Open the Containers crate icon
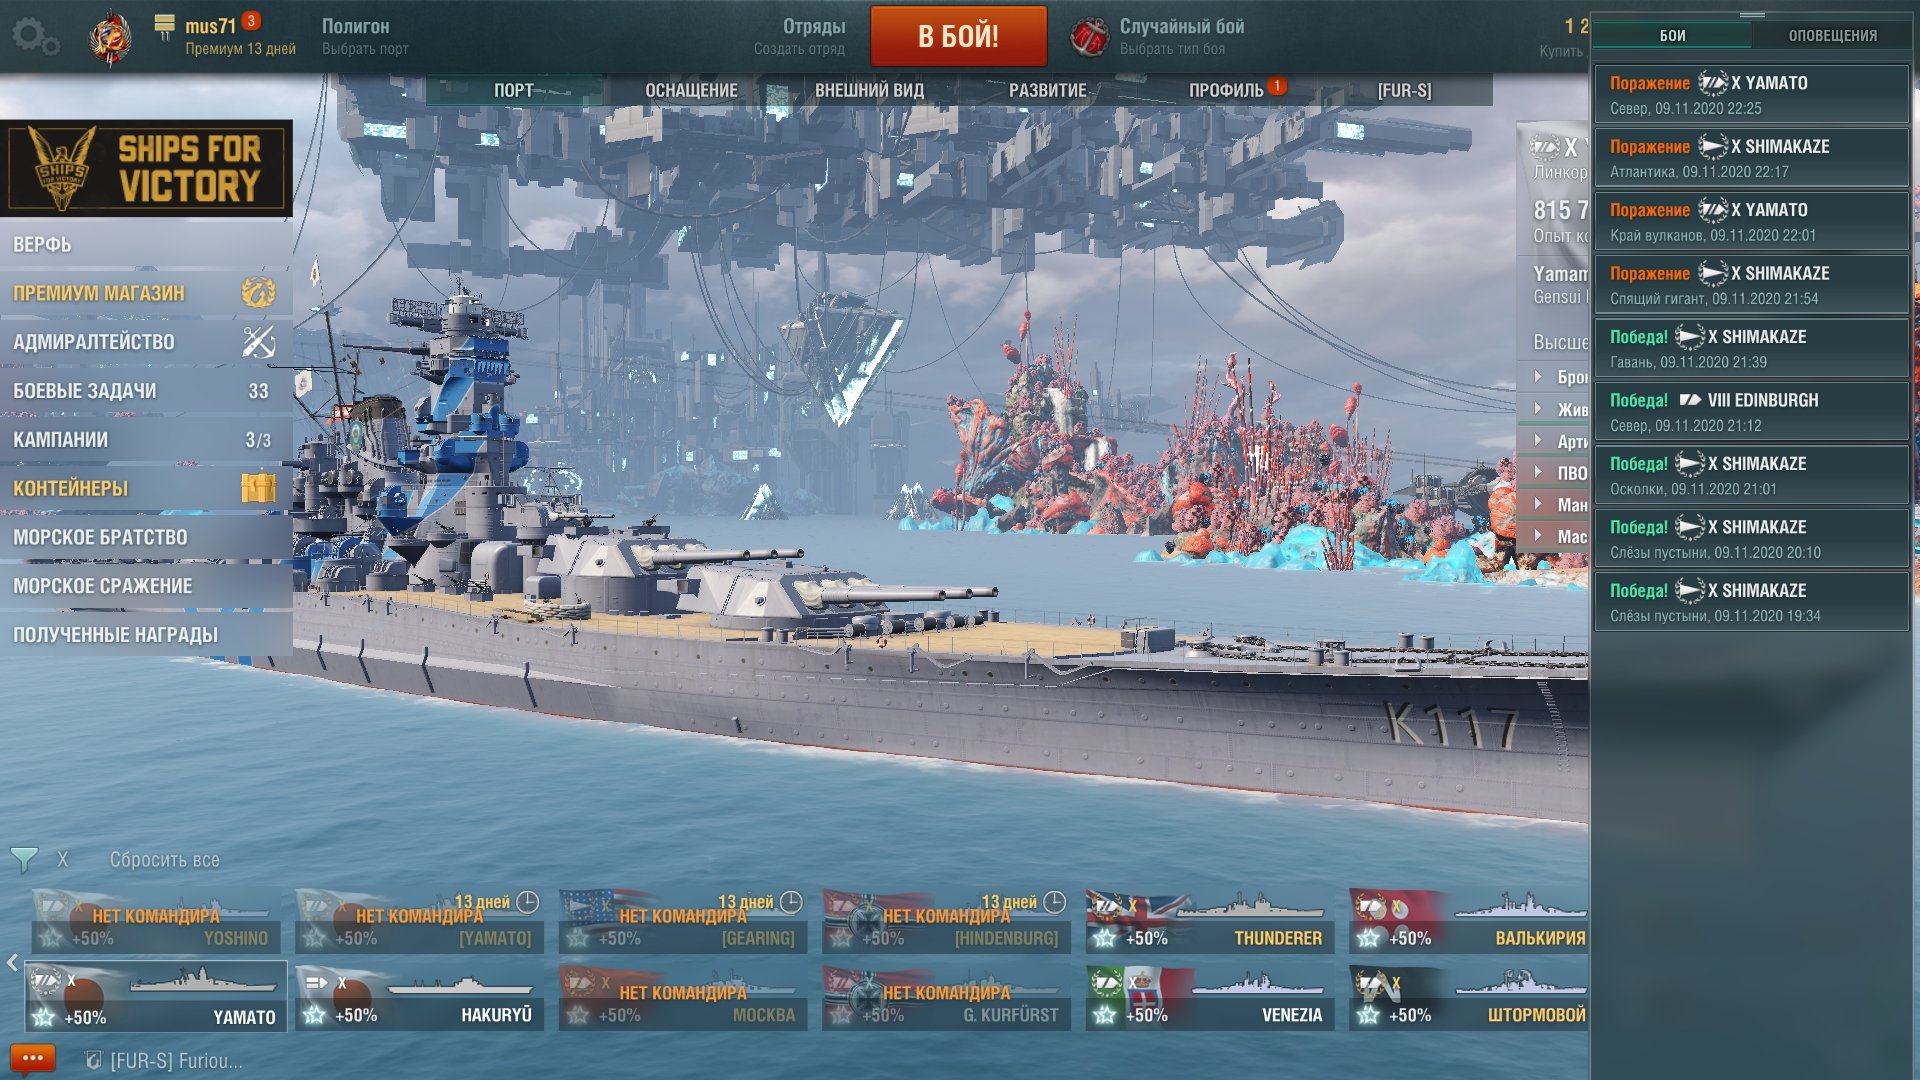The width and height of the screenshot is (1920, 1080). tap(258, 488)
